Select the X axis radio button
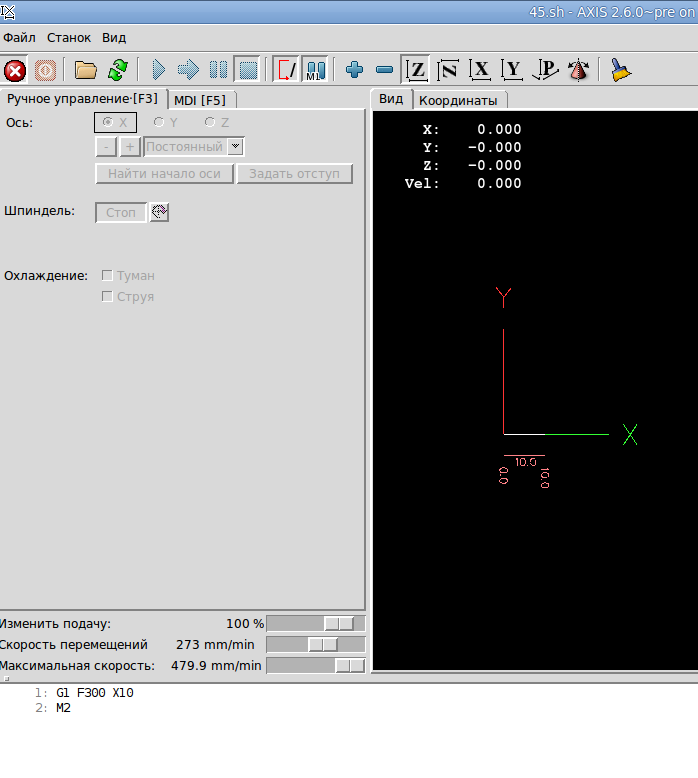Screen dimensions: 698x778 pyautogui.click(x=115, y=123)
